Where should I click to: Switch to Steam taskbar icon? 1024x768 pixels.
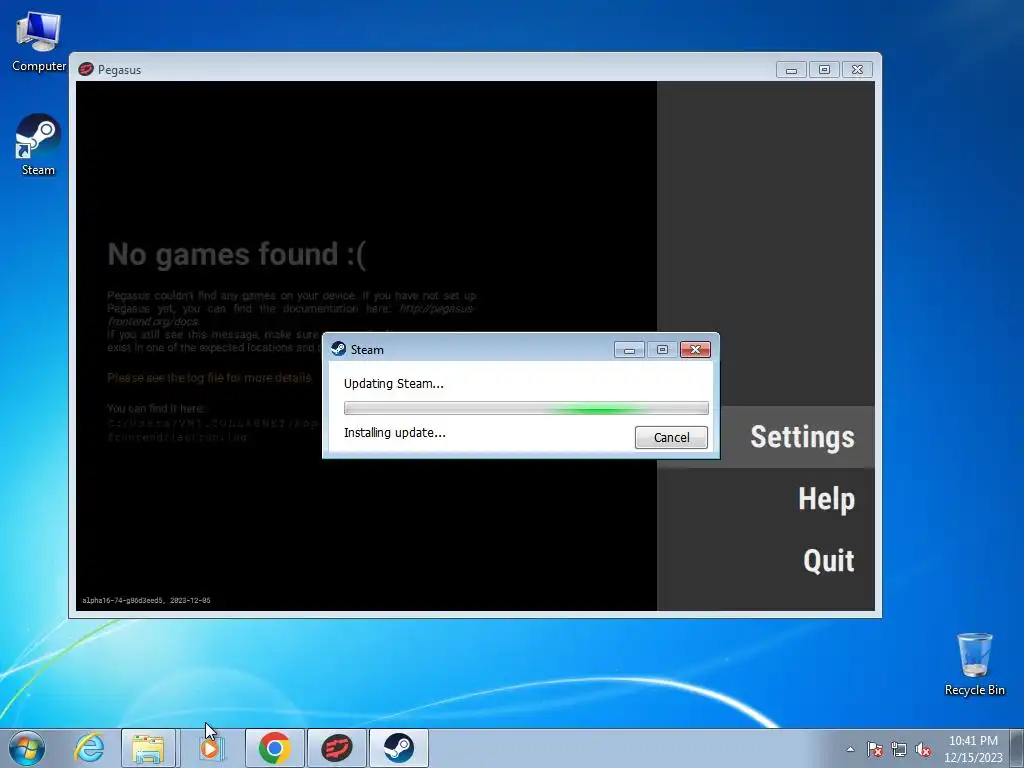(x=398, y=748)
